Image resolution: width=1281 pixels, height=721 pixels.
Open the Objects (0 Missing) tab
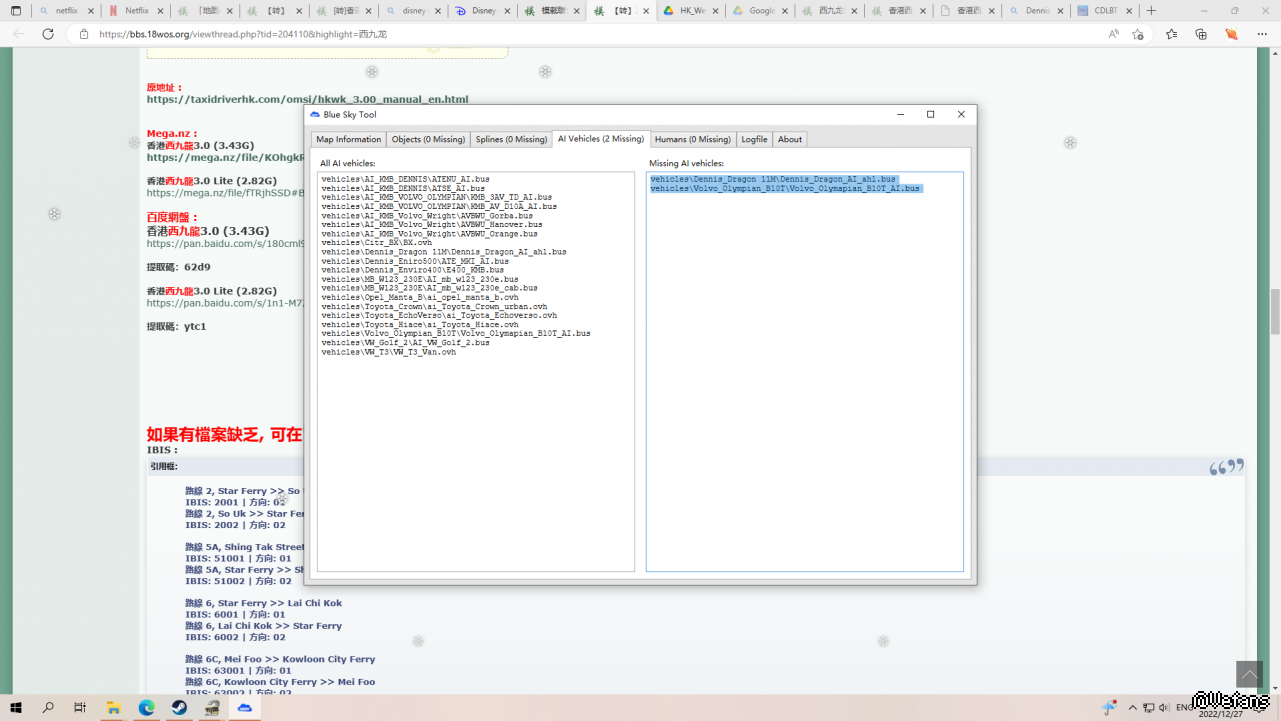click(428, 139)
